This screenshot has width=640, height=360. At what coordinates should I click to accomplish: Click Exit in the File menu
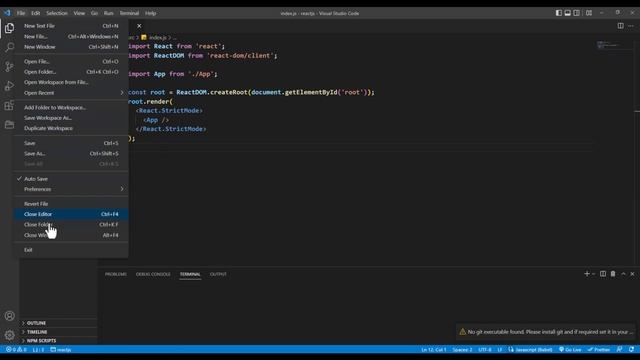pyautogui.click(x=71, y=250)
